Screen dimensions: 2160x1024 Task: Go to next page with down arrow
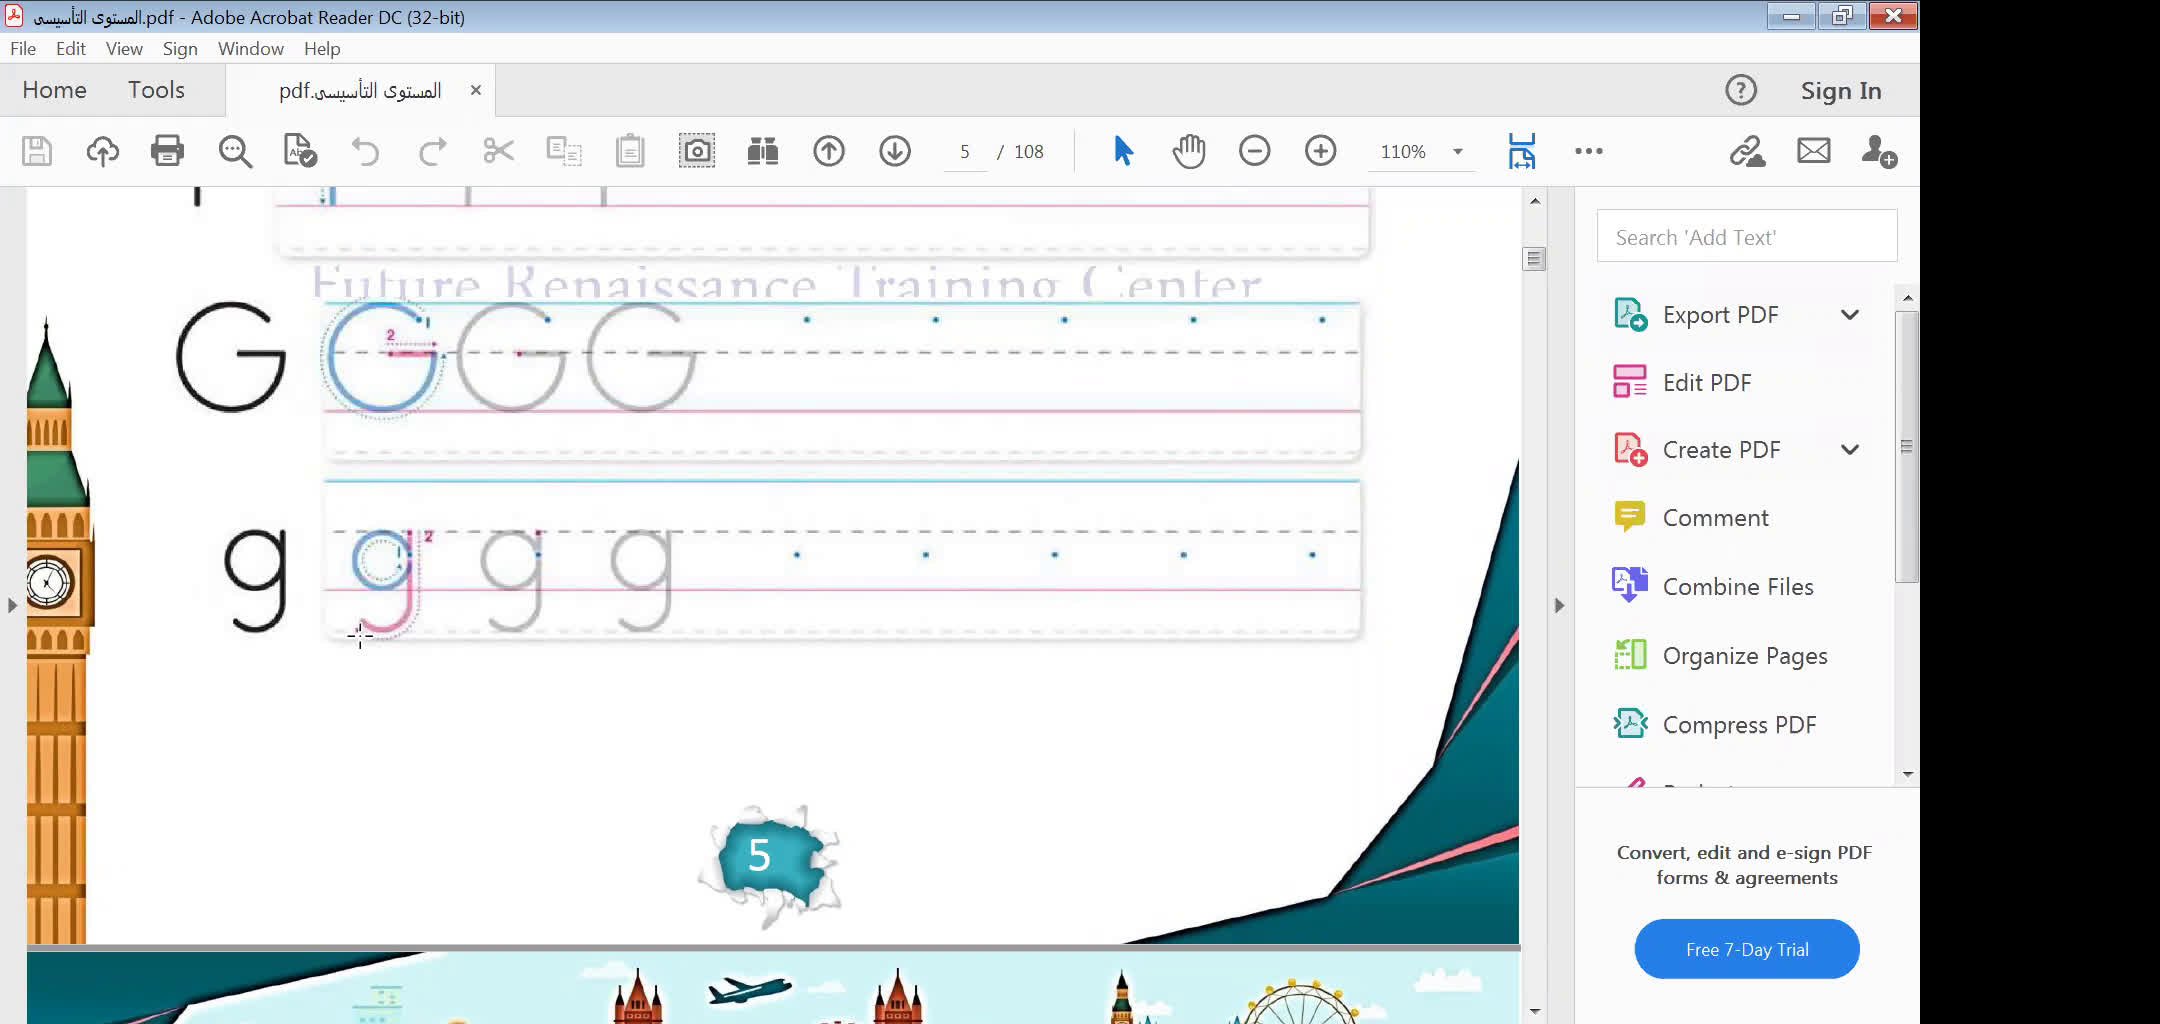(894, 151)
